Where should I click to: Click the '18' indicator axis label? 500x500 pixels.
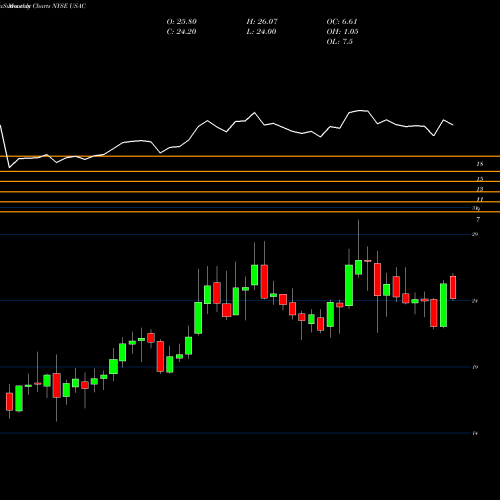tap(480, 164)
